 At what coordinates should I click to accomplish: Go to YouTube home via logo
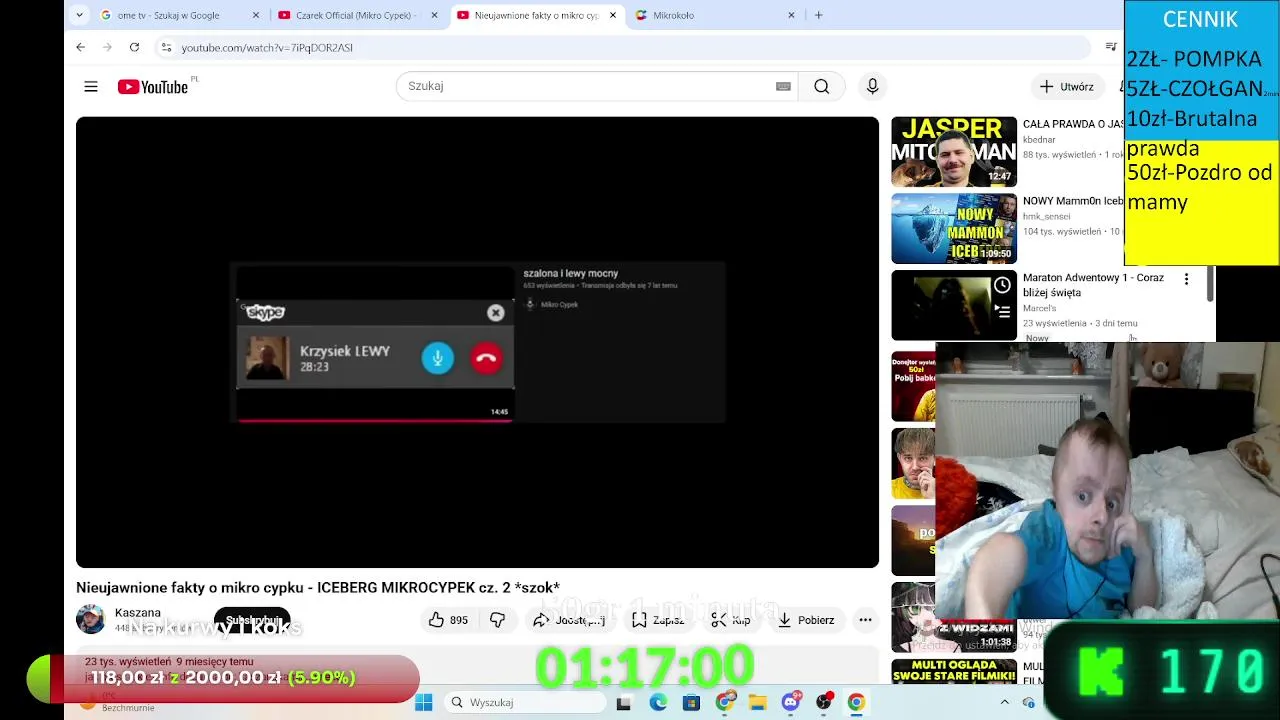153,87
